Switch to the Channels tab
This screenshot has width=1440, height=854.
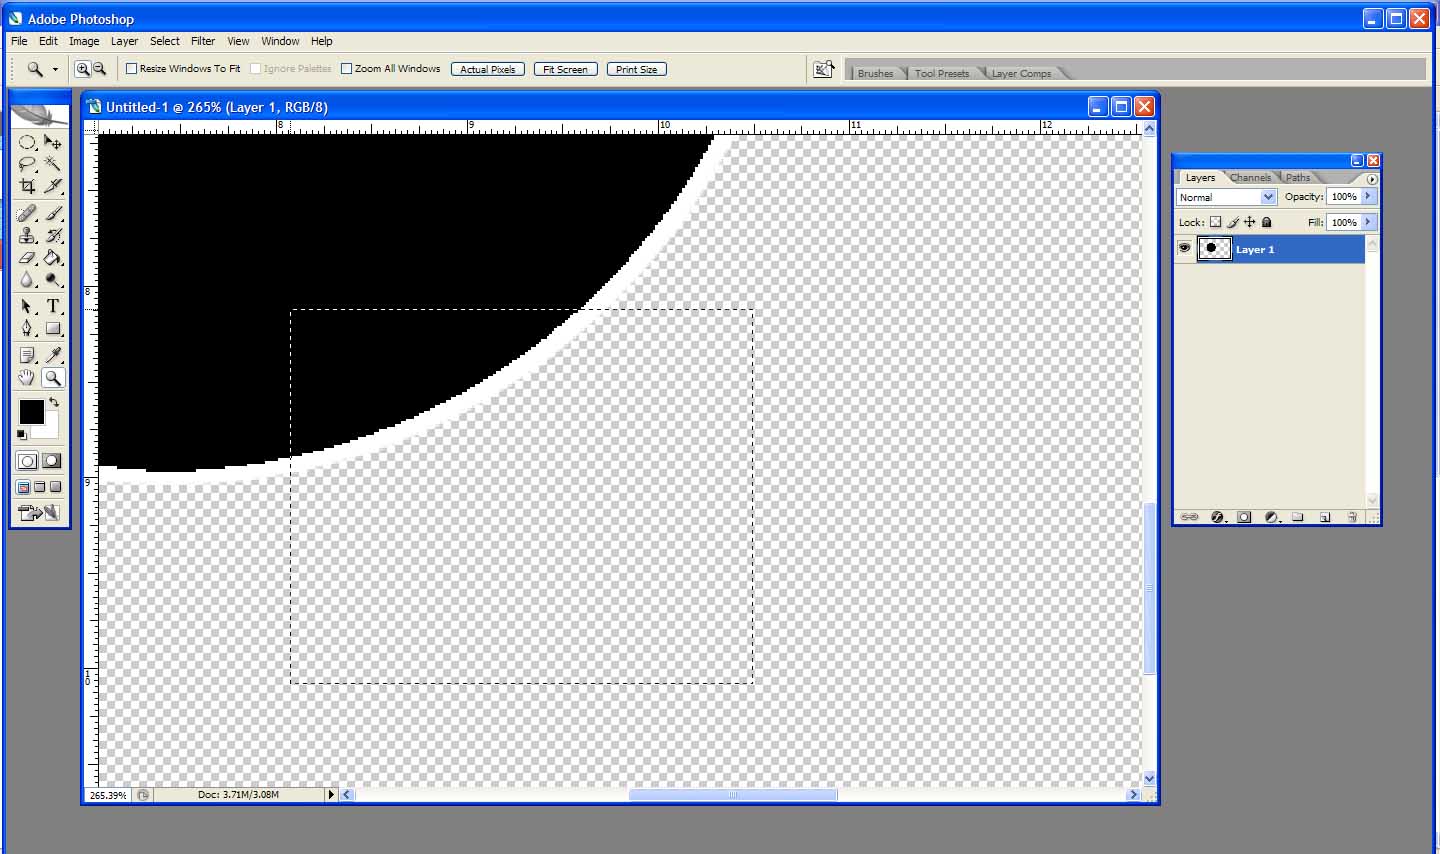click(x=1250, y=178)
